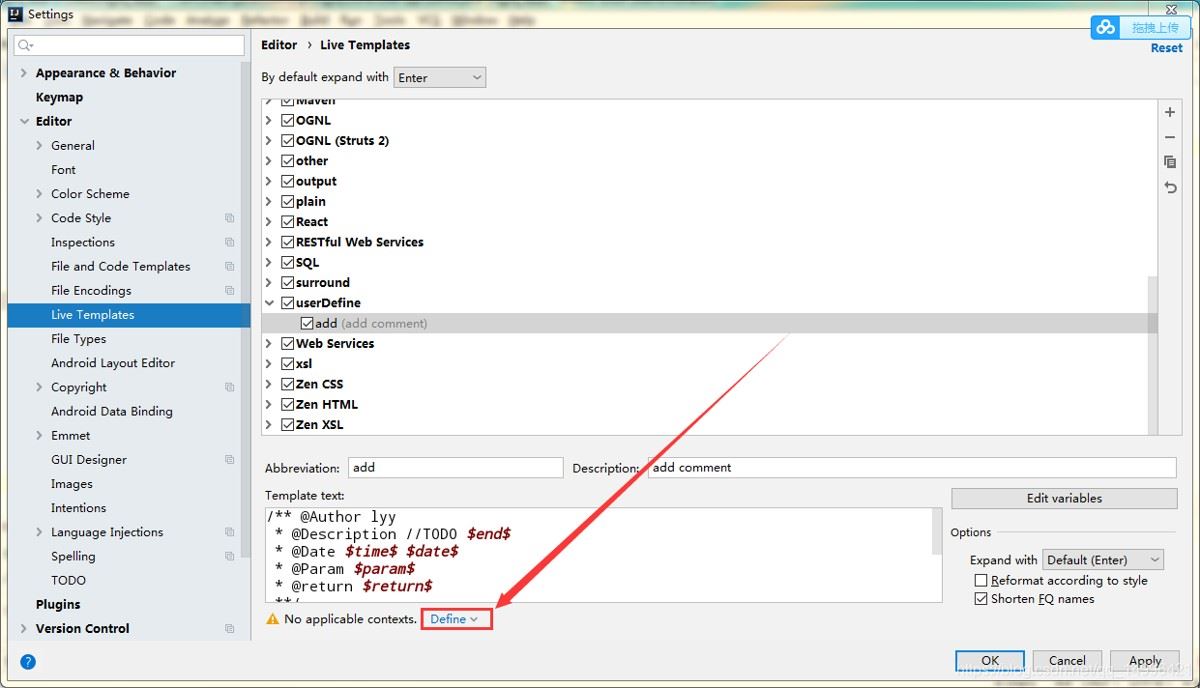The height and width of the screenshot is (688, 1200).
Task: Select the File Types settings page
Action: 78,339
